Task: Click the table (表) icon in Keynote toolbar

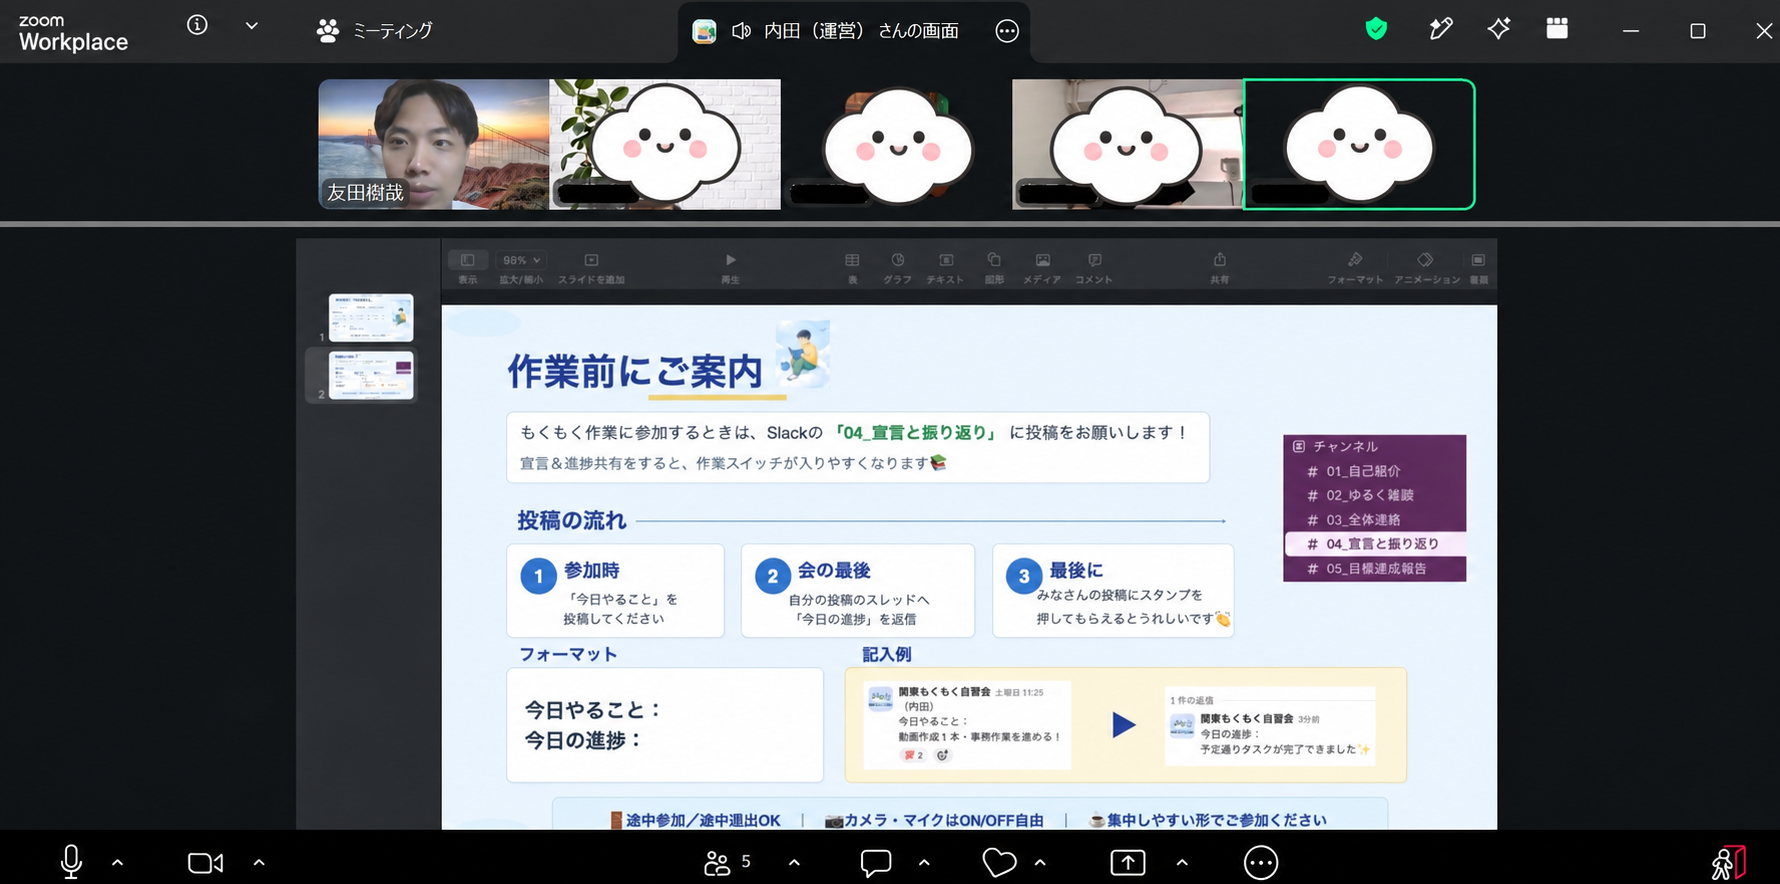Action: coord(852,260)
